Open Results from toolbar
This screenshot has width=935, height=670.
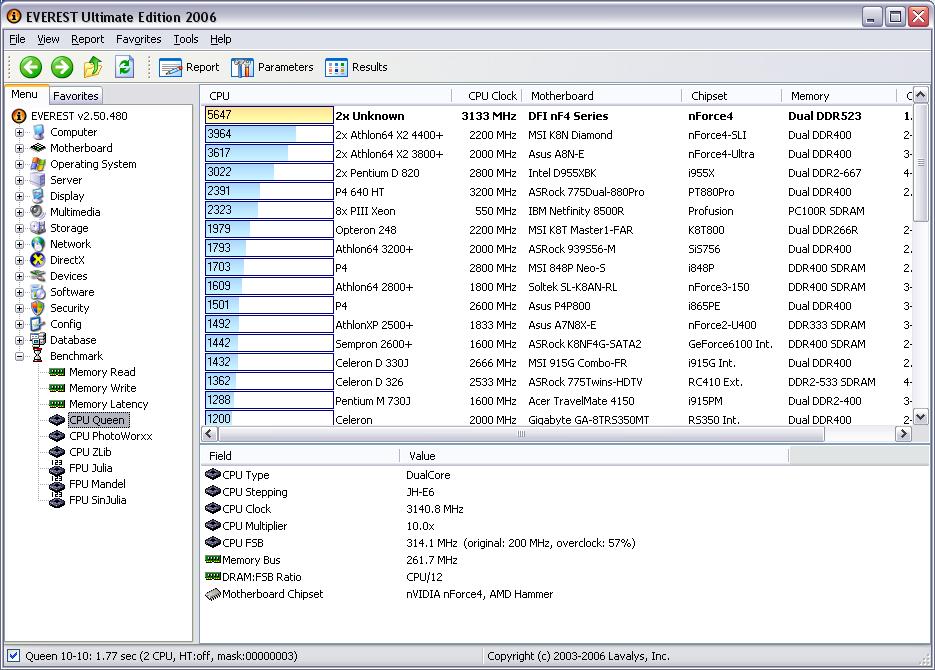(x=356, y=67)
